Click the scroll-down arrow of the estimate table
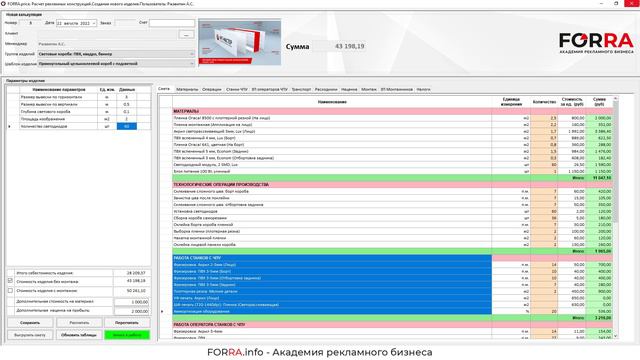Image resolution: width=640 pixels, height=360 pixels. 616,336
